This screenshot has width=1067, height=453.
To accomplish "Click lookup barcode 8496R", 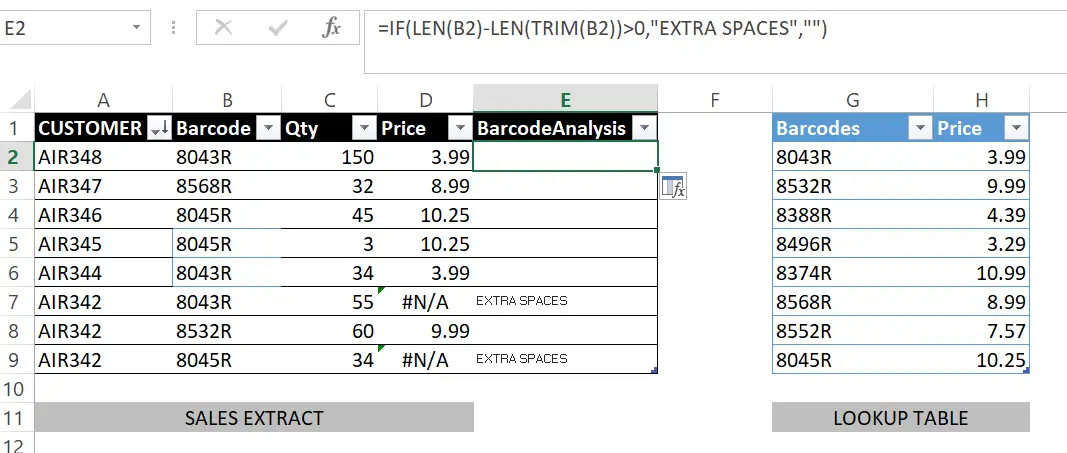I will 853,244.
